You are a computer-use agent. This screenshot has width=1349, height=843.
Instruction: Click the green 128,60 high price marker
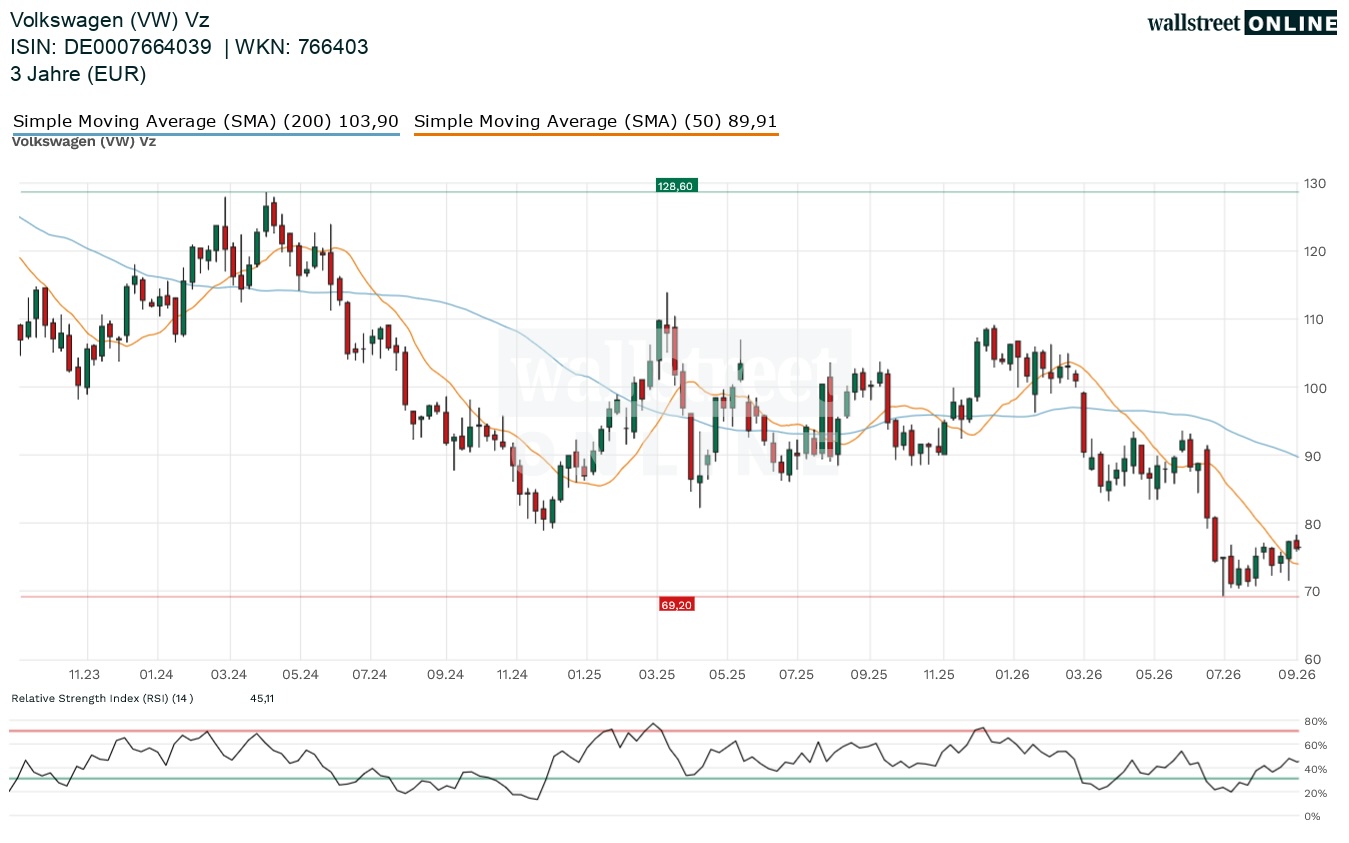(675, 185)
